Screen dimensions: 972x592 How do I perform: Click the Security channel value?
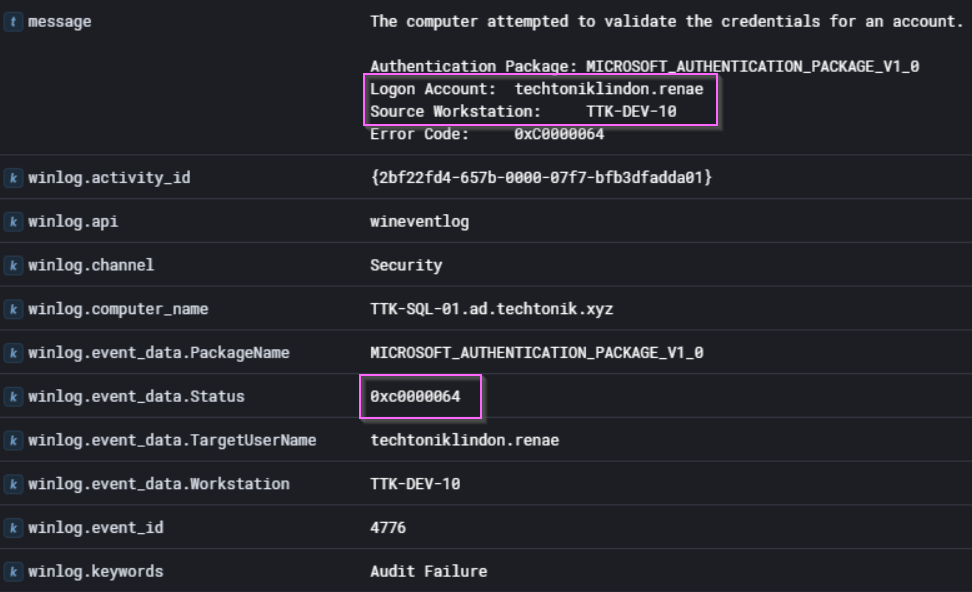tap(405, 266)
